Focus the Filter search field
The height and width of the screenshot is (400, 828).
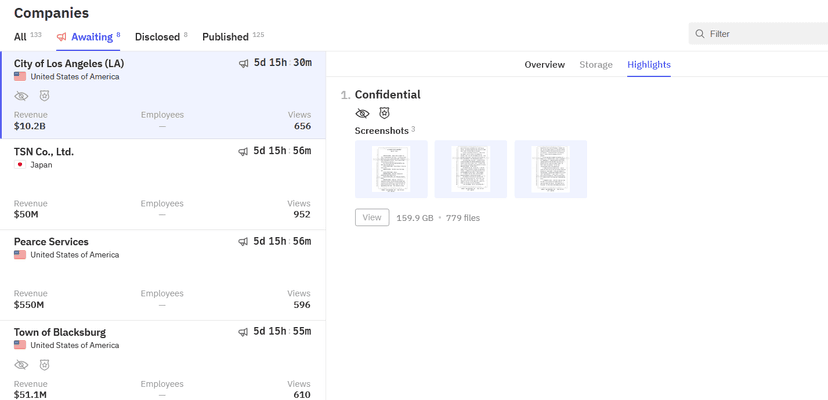[x=760, y=34]
